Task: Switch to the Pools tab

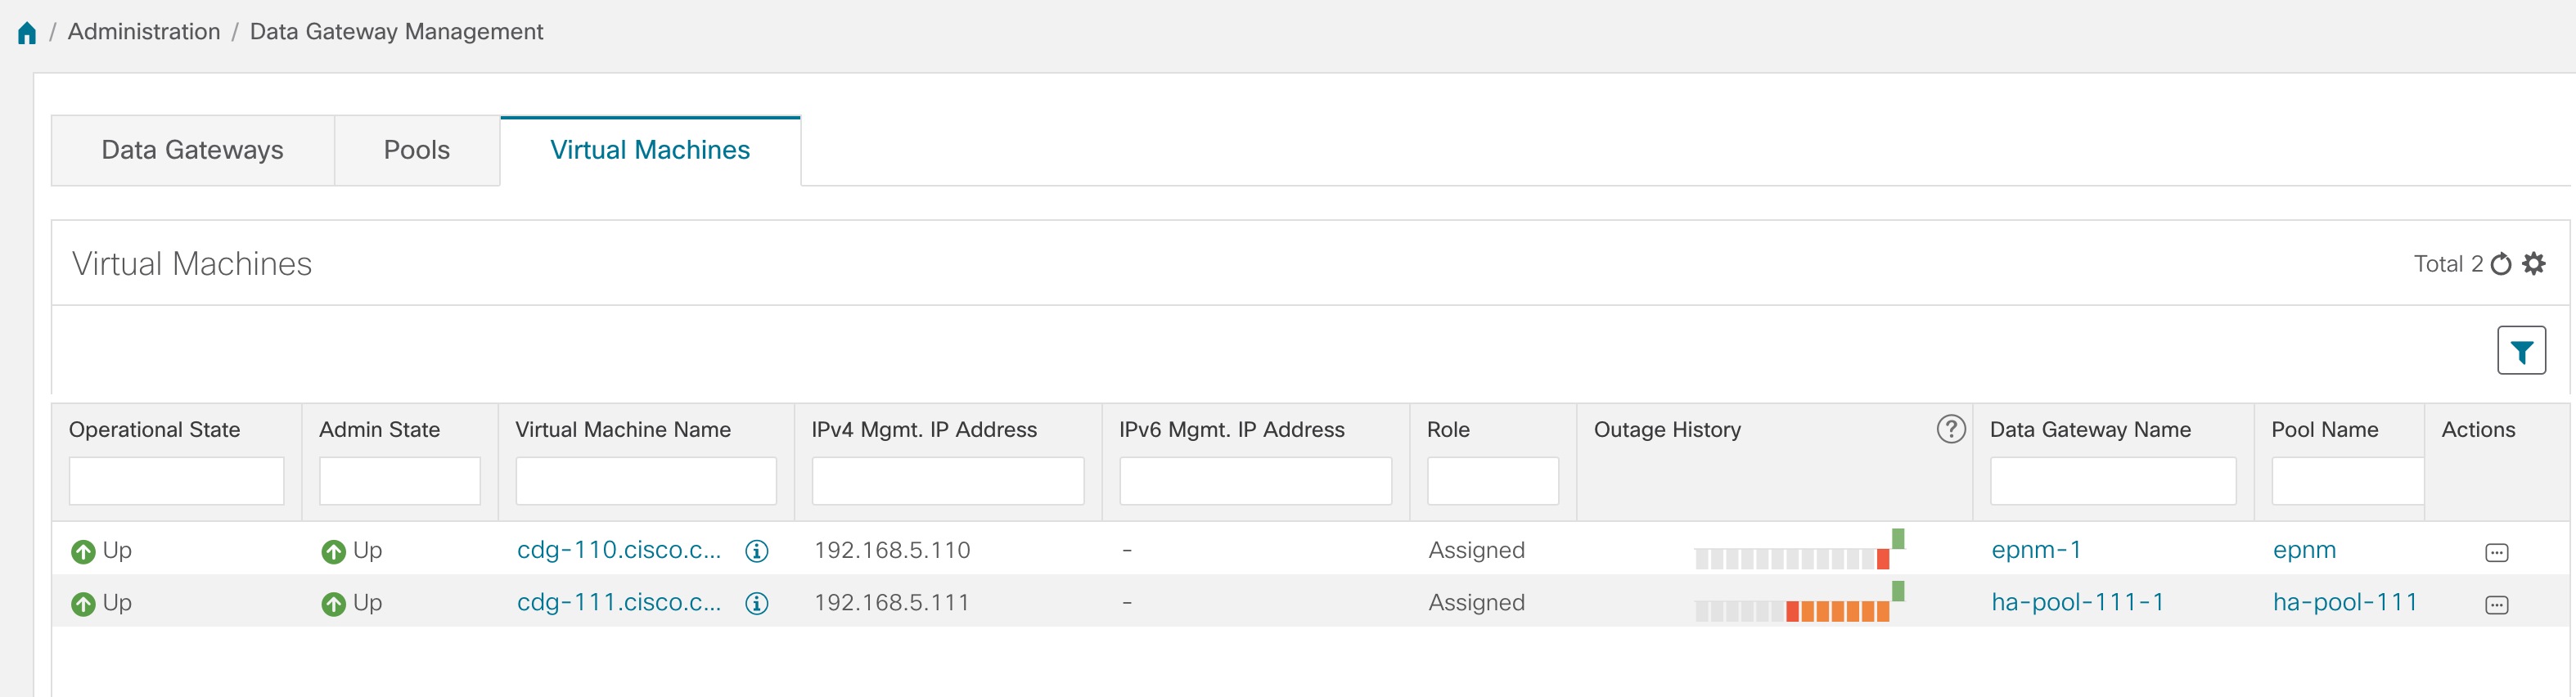Action: (x=416, y=150)
